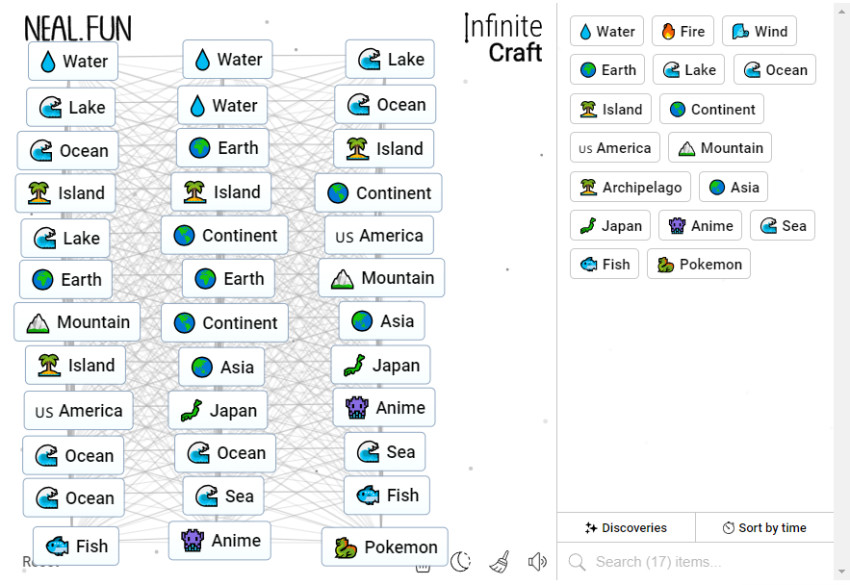The width and height of the screenshot is (850, 585).
Task: Select the Mountain element in the sidebar
Action: pos(719,147)
